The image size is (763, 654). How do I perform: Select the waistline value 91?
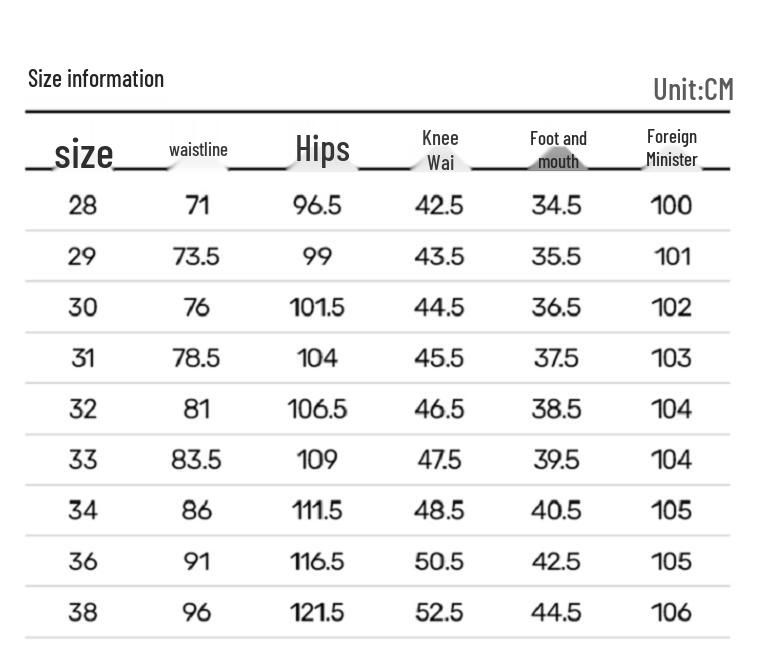point(197,562)
